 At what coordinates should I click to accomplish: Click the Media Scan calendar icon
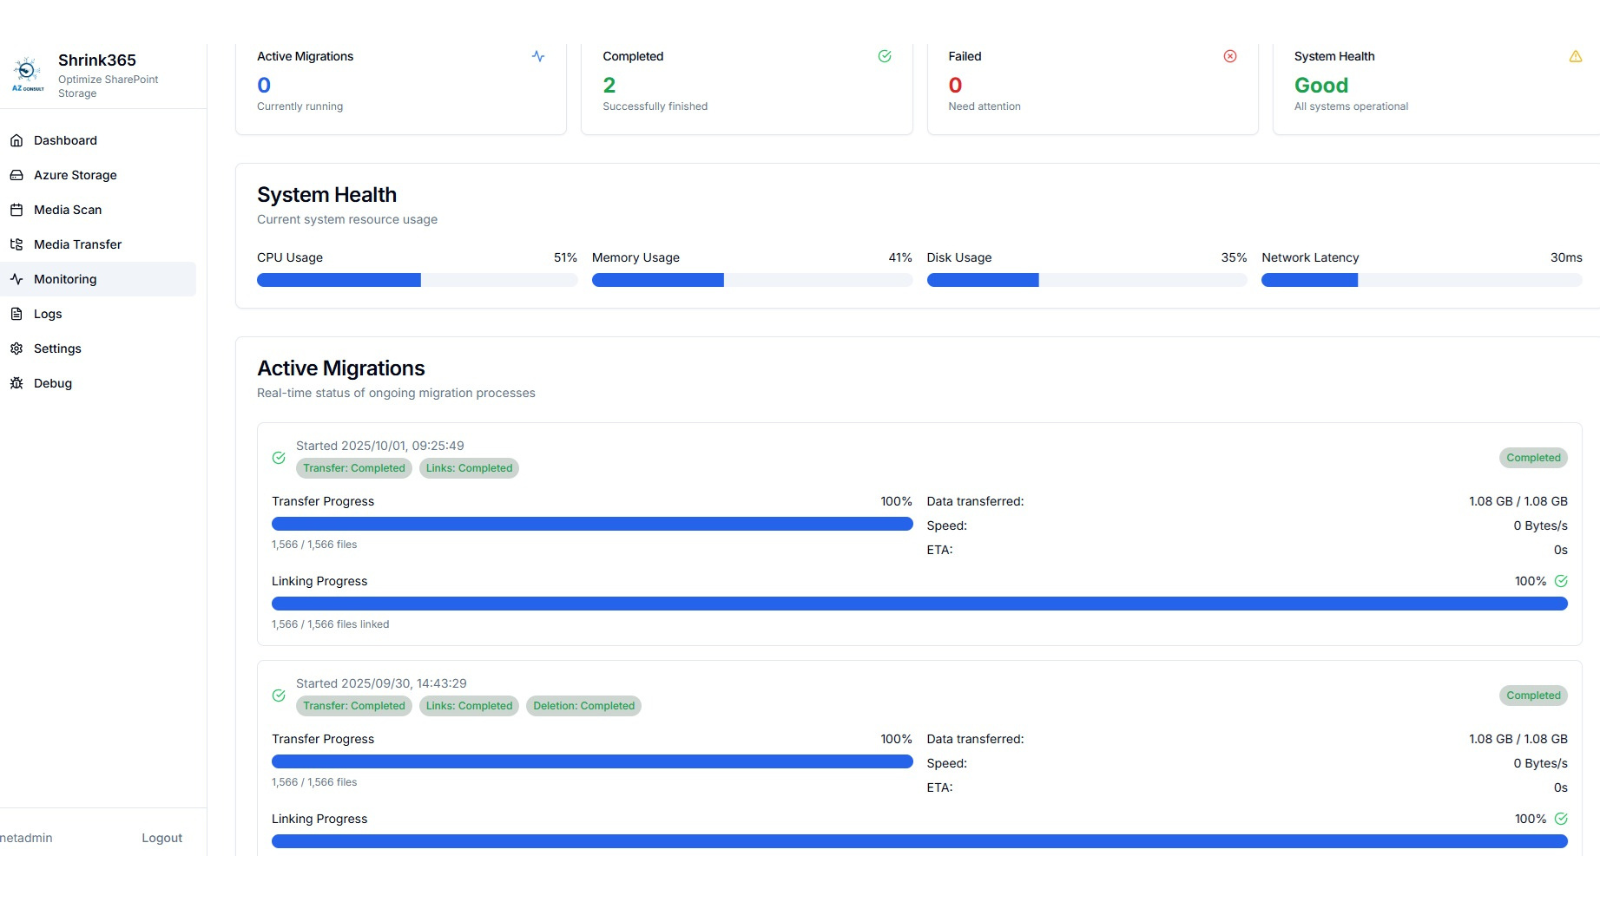click(x=16, y=210)
